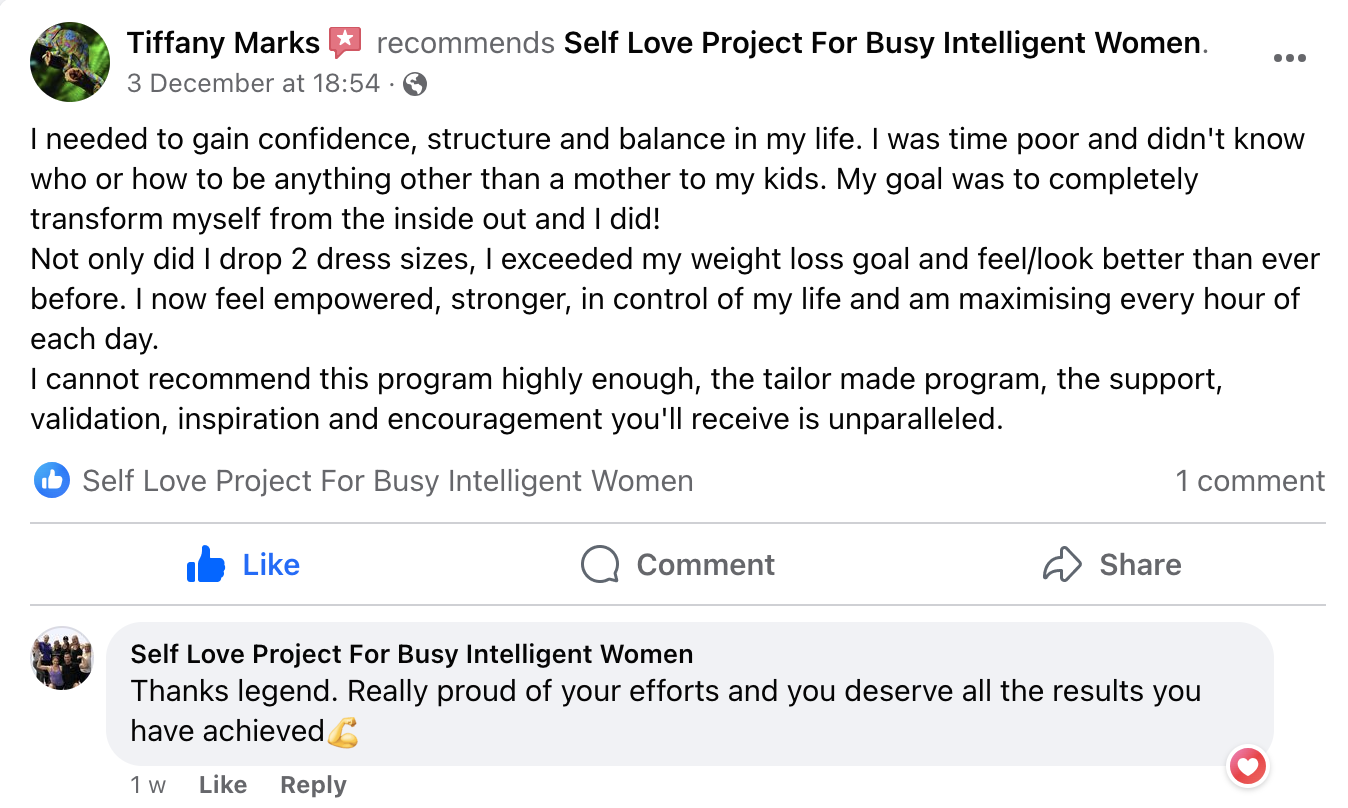
Task: Click the post timestamp 3 December at 18:54
Action: click(254, 83)
